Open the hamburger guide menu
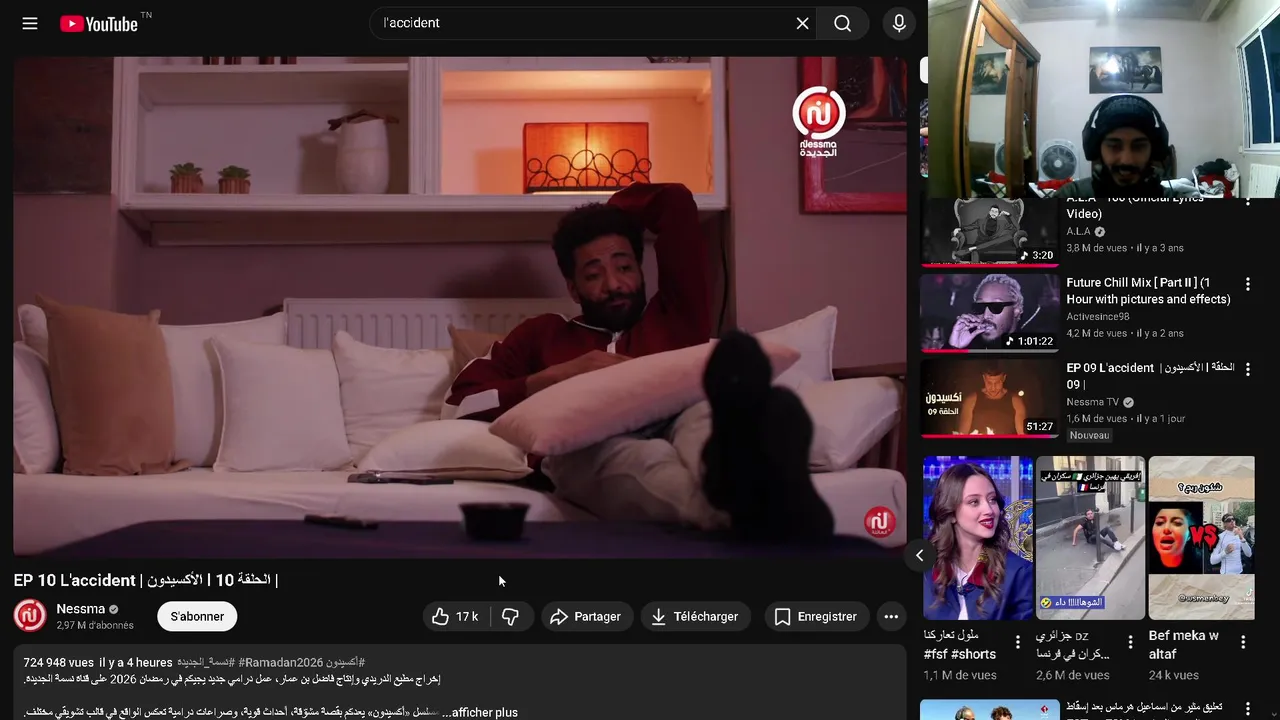 [x=30, y=23]
